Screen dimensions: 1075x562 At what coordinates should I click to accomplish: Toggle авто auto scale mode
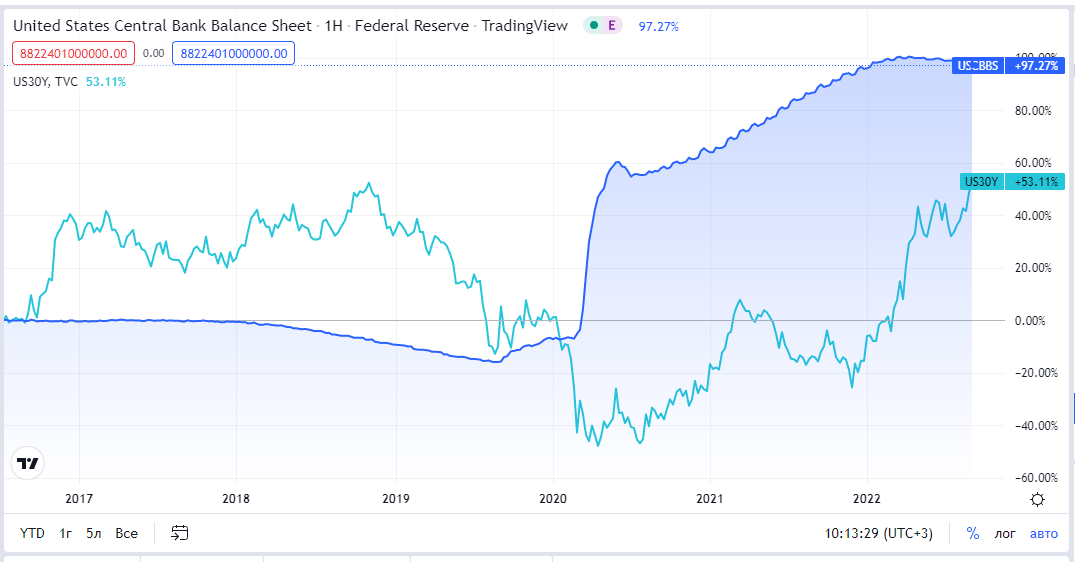1043,533
